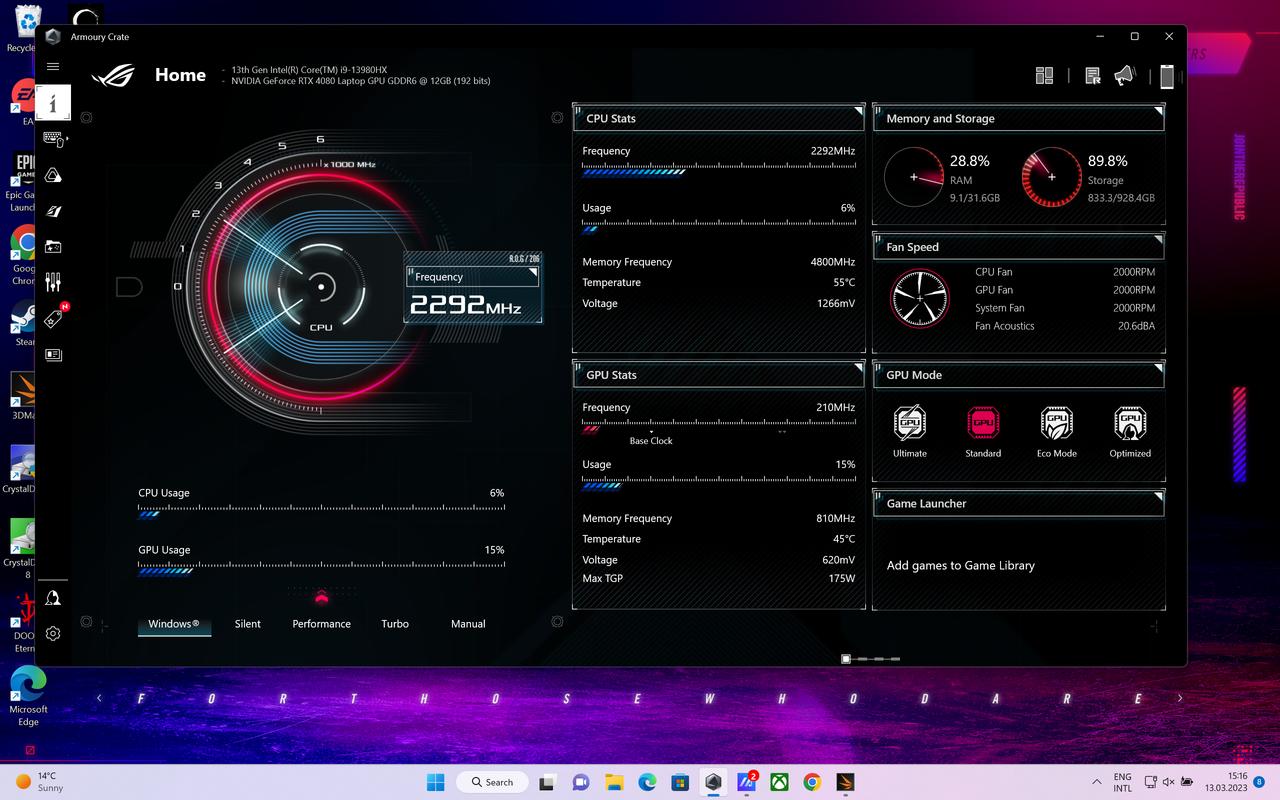The image size is (1280, 800).
Task: Select the Eco Mode GPU option
Action: 1056,431
